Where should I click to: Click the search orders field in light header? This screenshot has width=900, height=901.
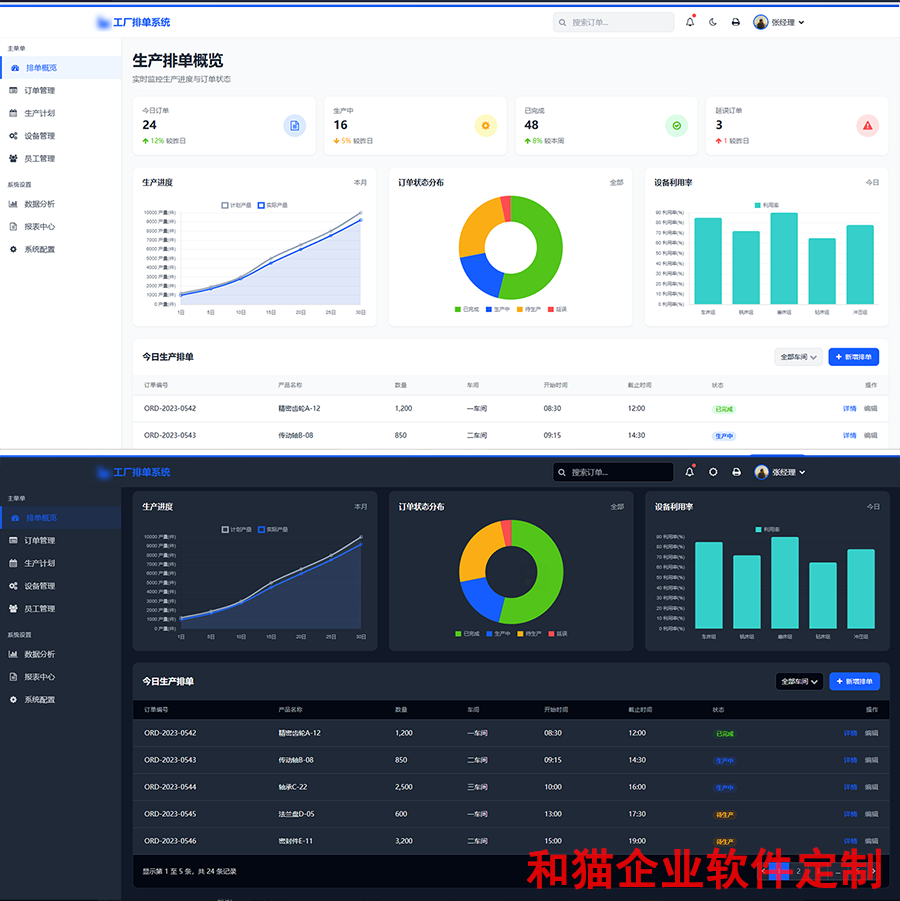tap(614, 22)
